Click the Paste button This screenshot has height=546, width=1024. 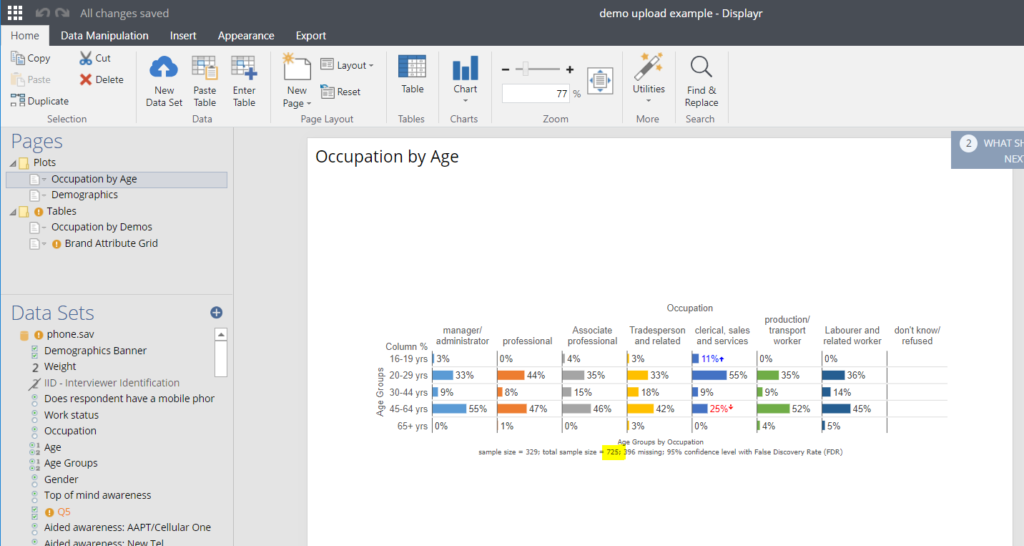31,80
